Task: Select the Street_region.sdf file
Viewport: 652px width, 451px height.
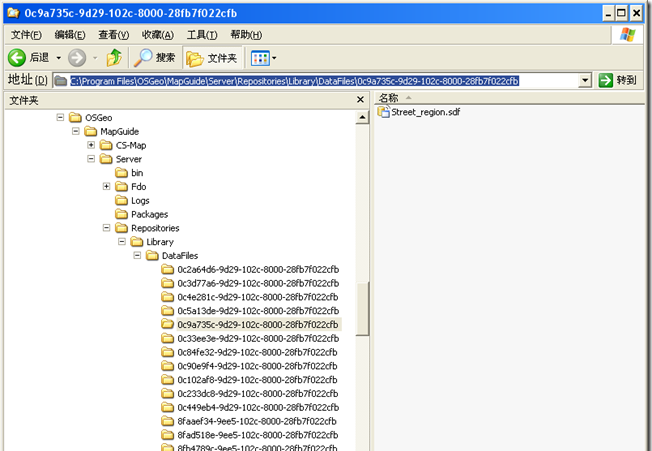Action: click(425, 112)
